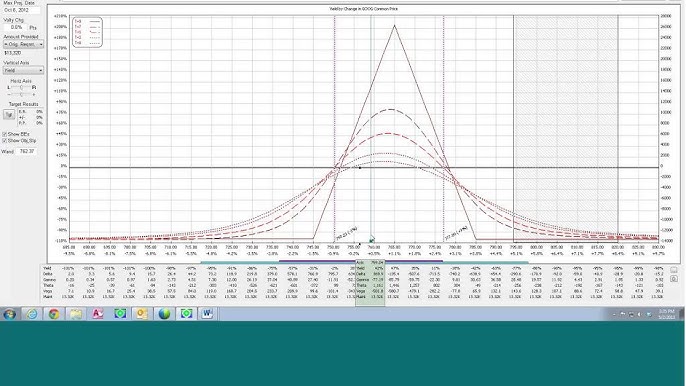Switch to Microsoft Word in the taskbar

click(207, 314)
